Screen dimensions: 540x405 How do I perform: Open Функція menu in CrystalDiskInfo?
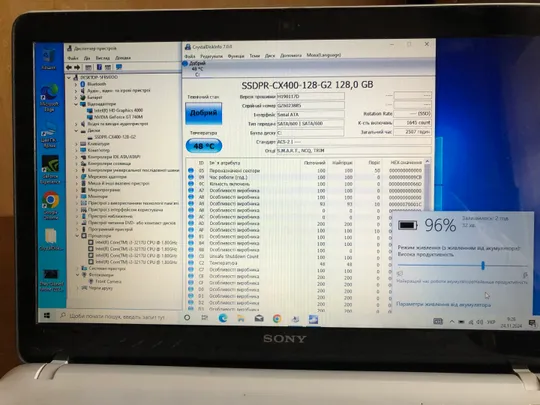pos(236,56)
